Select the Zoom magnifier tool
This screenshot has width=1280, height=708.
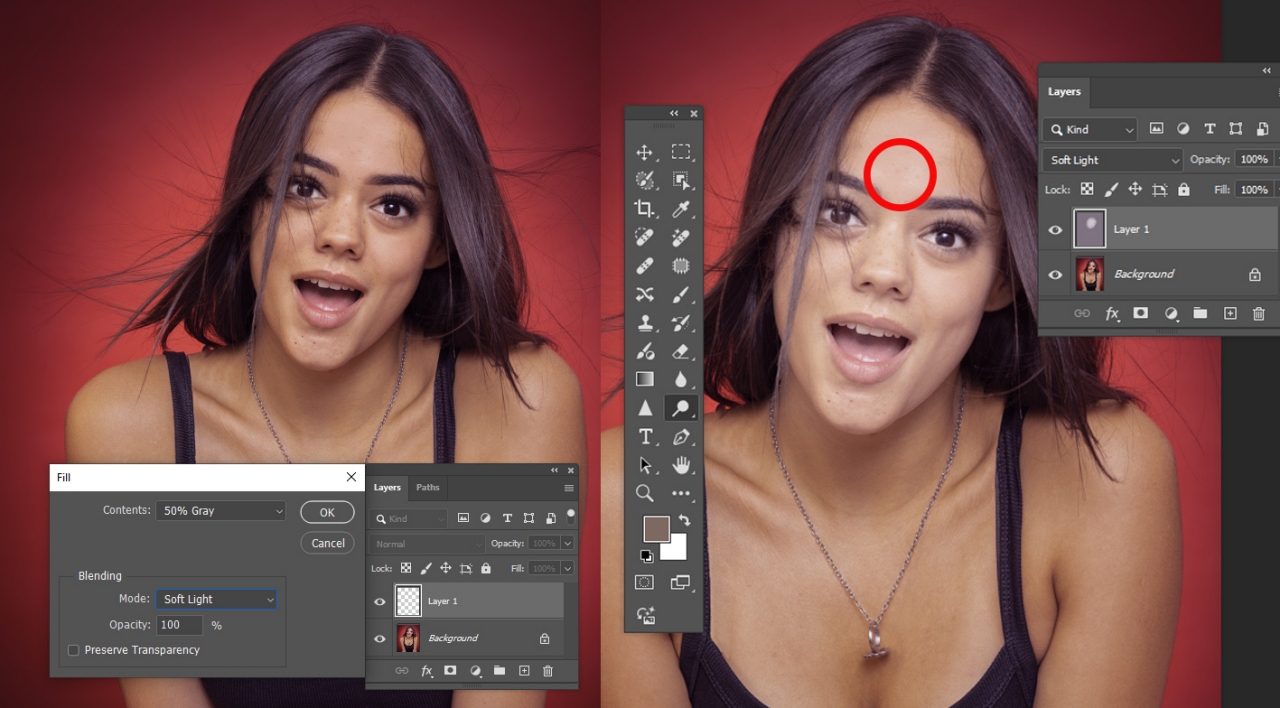pos(645,493)
